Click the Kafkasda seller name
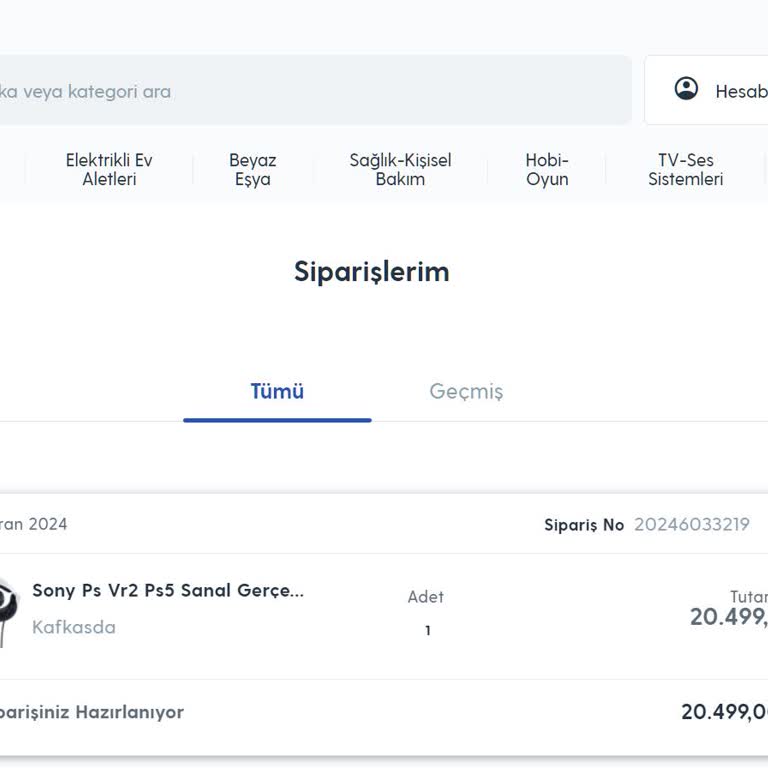The height and width of the screenshot is (768, 768). pos(74,627)
